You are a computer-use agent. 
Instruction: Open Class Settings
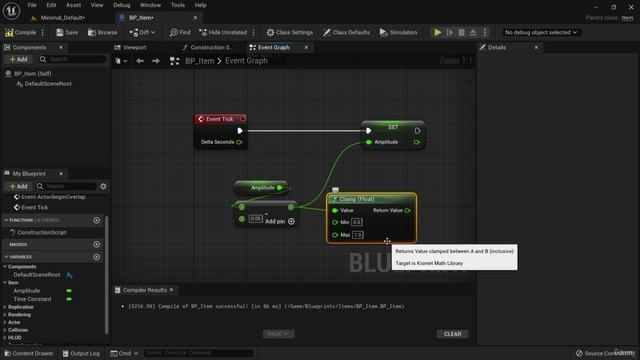coord(290,32)
